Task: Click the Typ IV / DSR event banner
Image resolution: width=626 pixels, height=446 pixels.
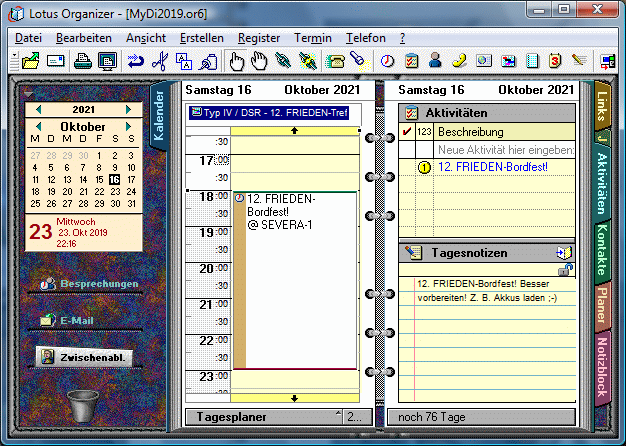Action: (x=269, y=113)
